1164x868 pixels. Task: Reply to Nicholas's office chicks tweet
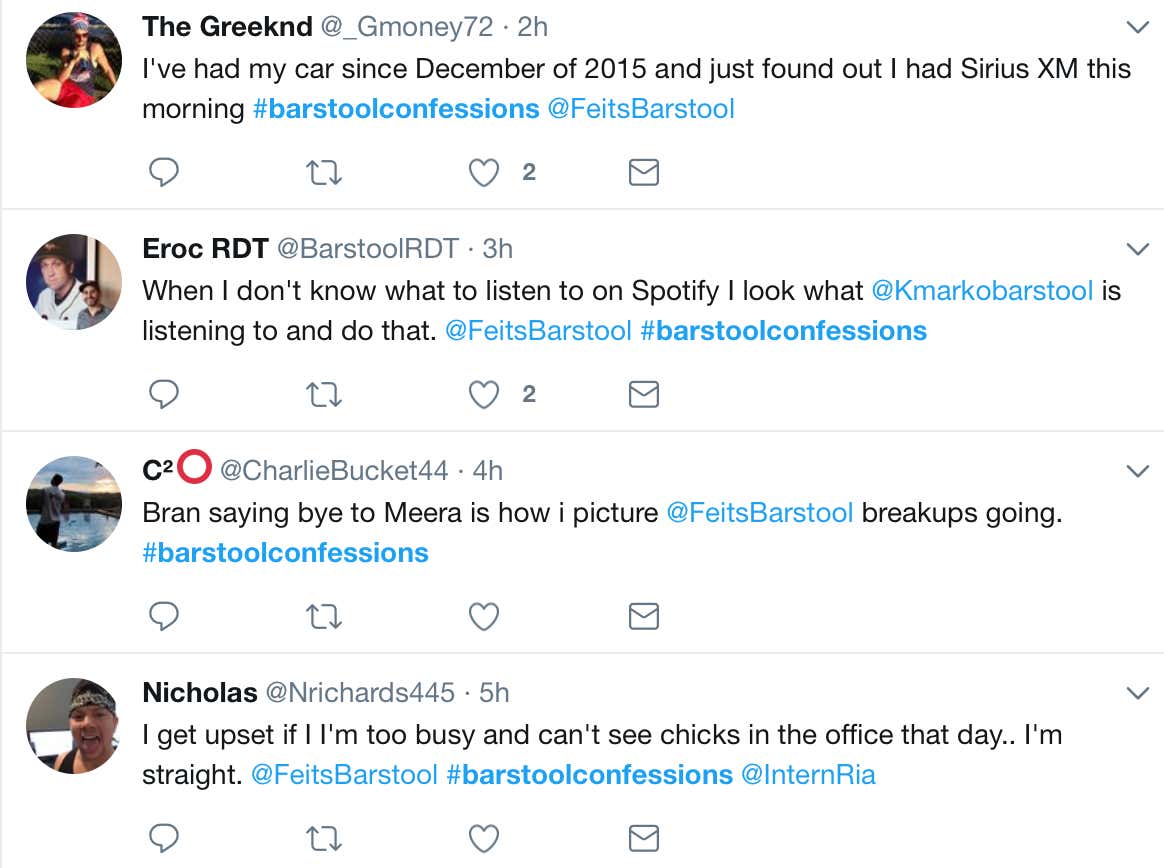coord(163,838)
